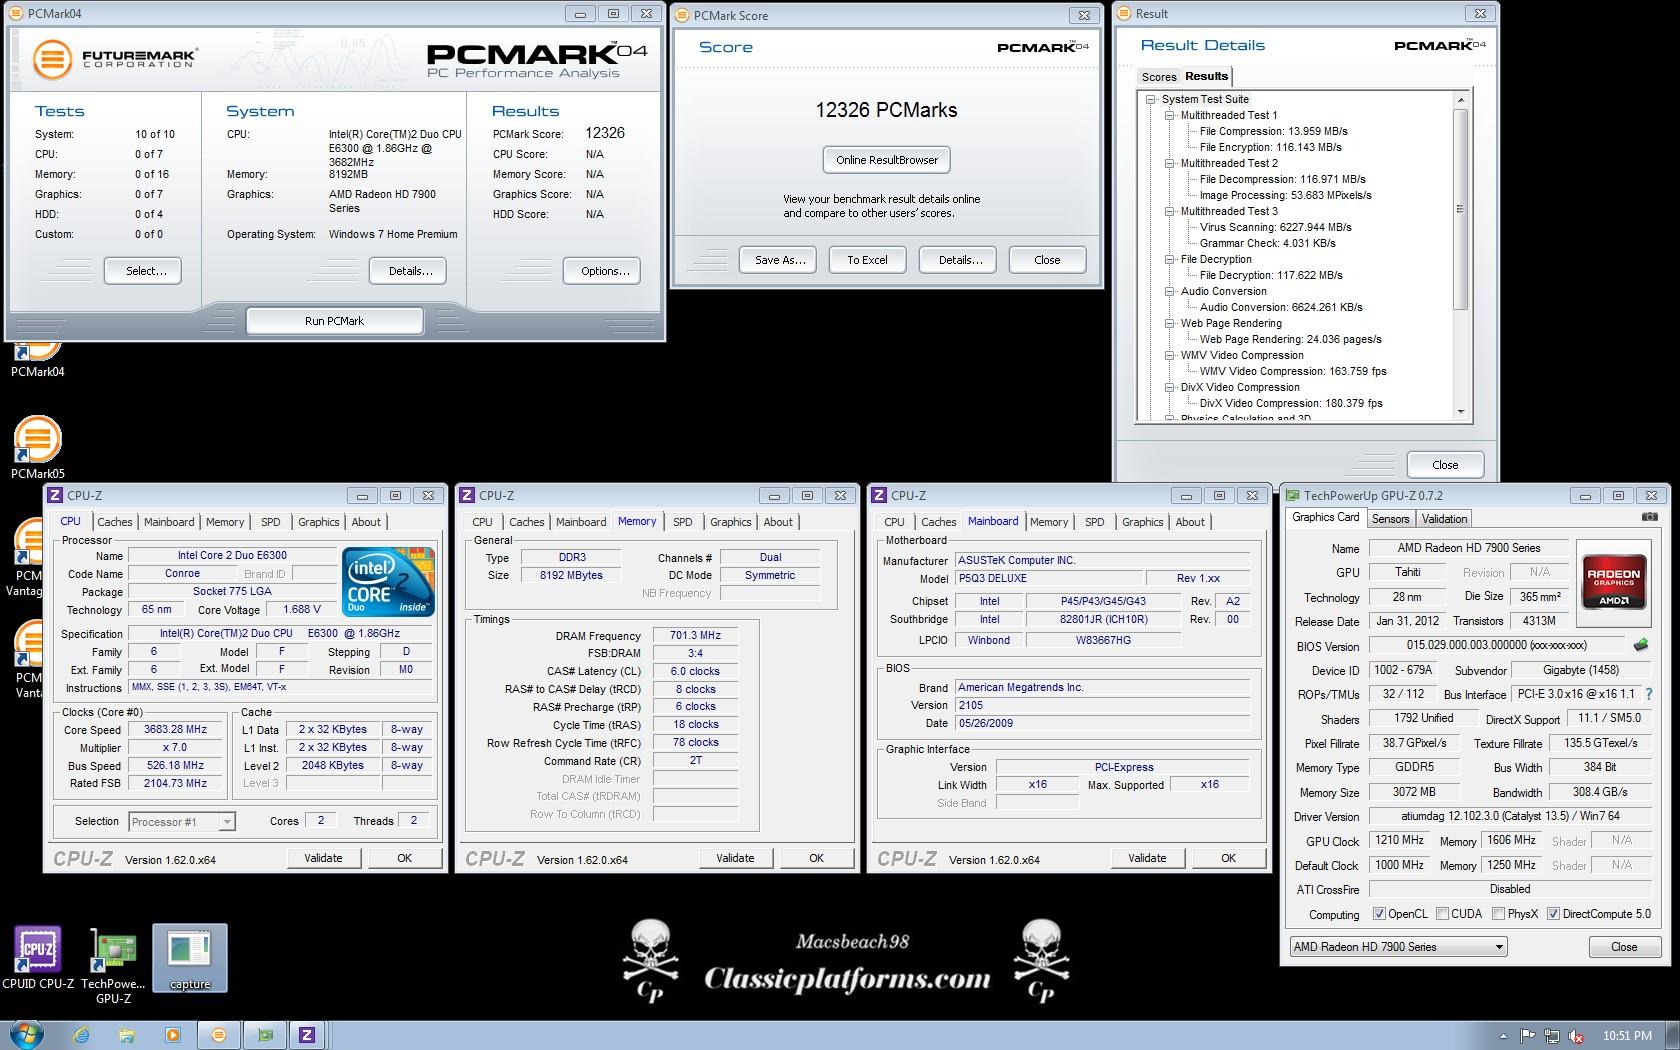
Task: Launch the CPUID CPU-Z desktop icon
Action: click(38, 957)
